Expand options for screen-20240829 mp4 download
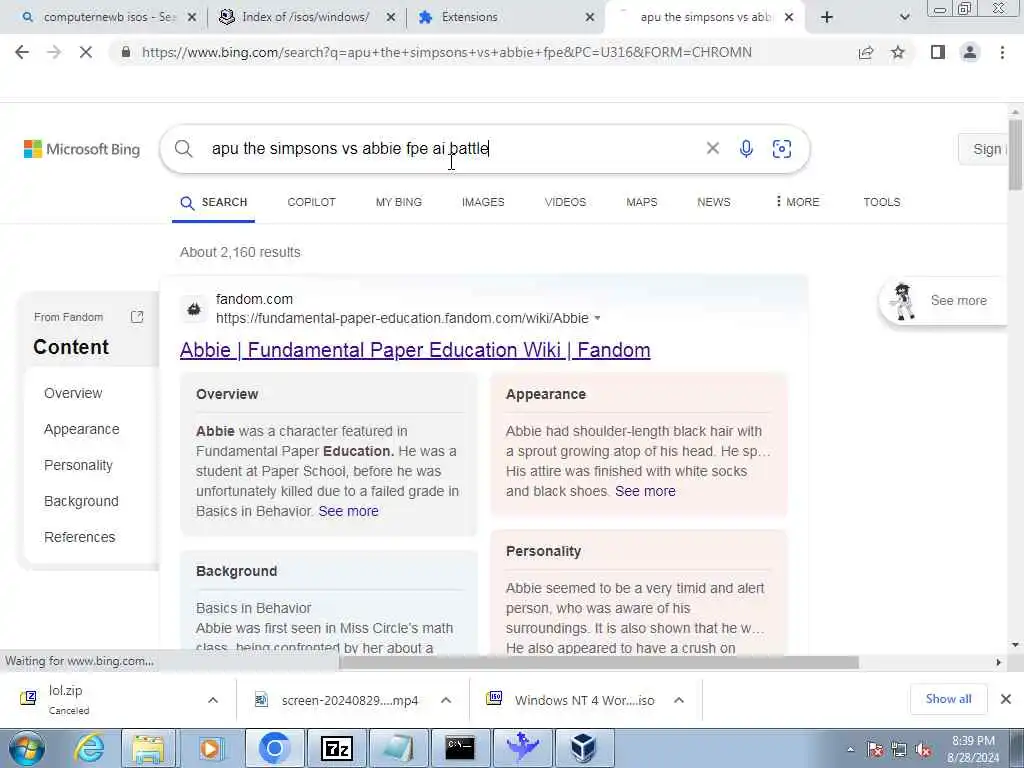 pos(446,700)
